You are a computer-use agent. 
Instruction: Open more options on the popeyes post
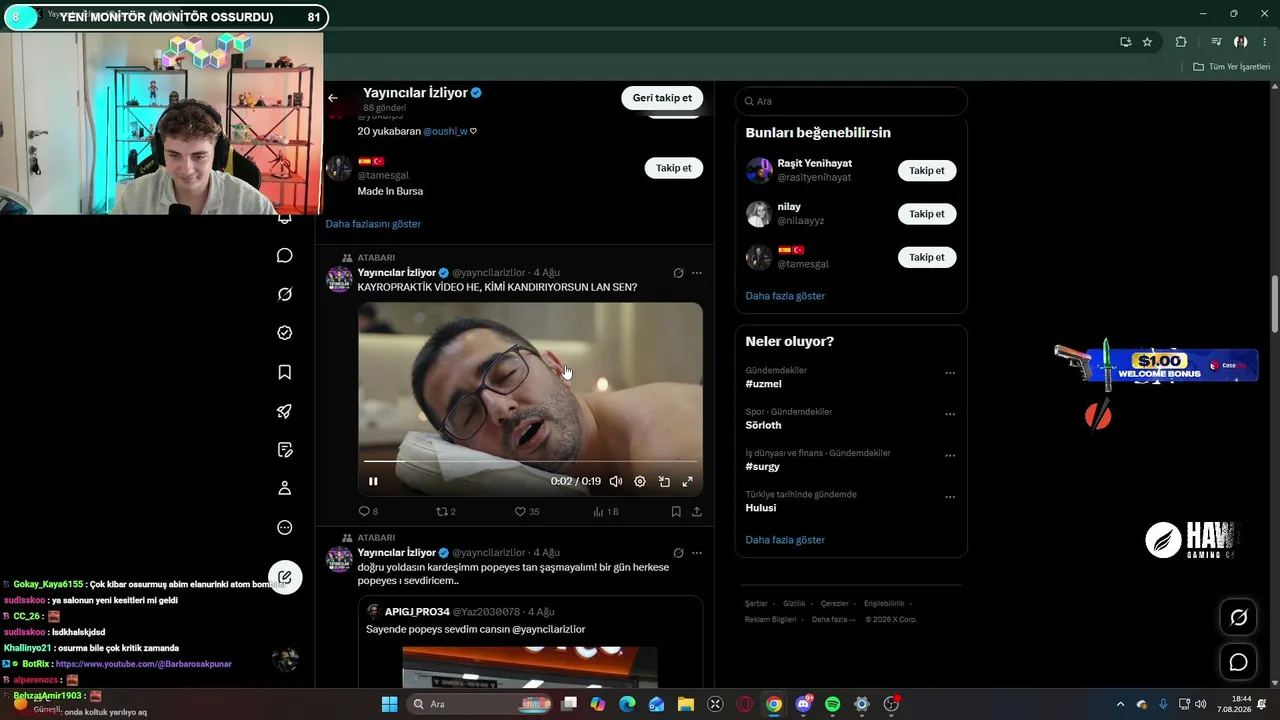point(697,553)
